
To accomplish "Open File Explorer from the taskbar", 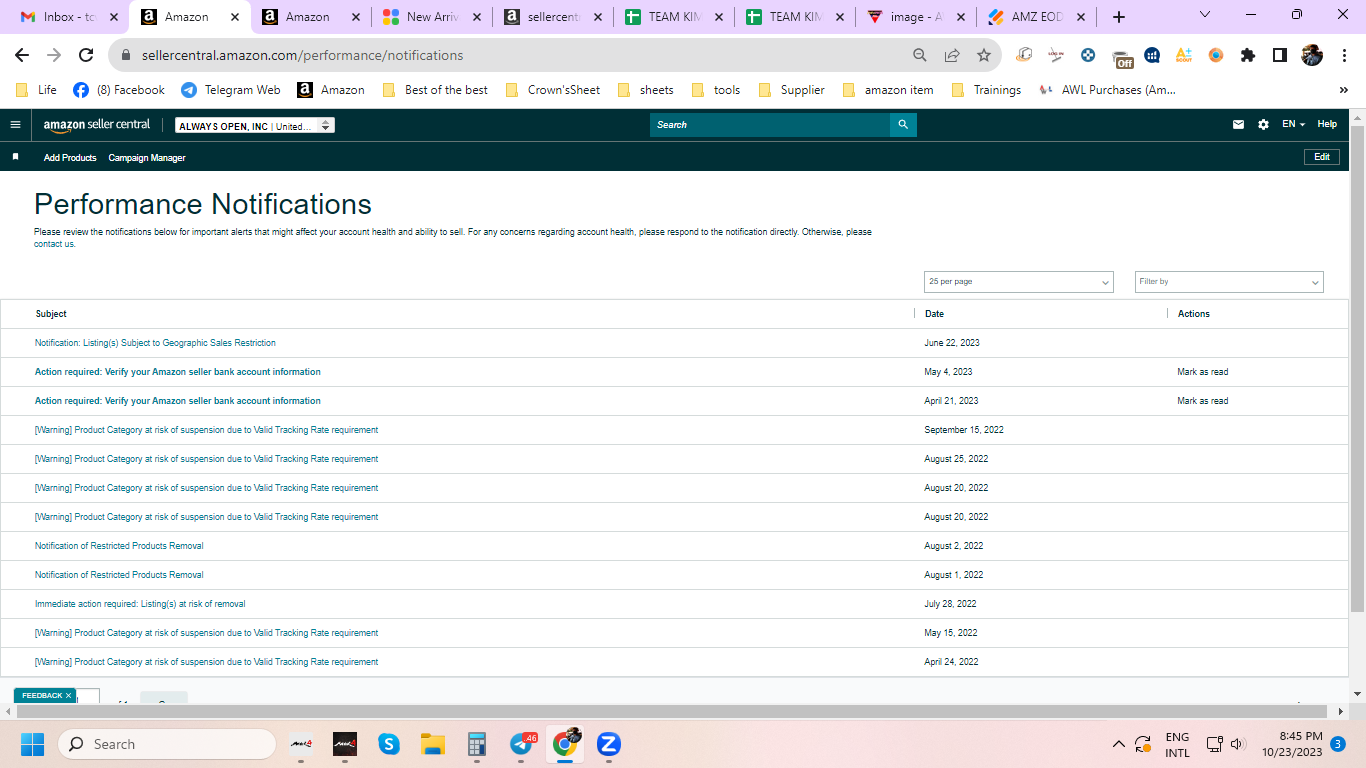I will (x=433, y=744).
